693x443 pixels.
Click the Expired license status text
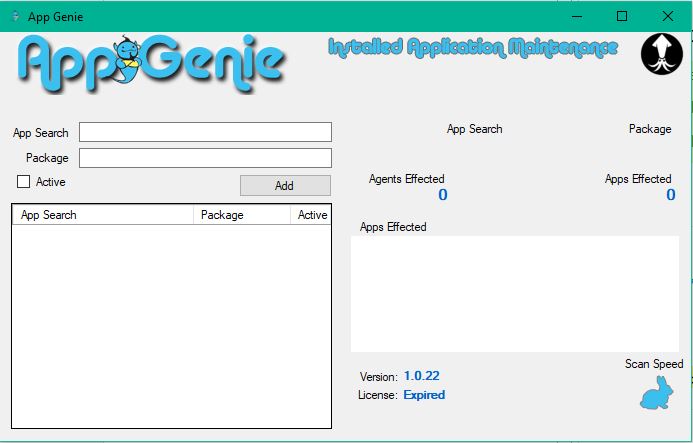tap(425, 395)
